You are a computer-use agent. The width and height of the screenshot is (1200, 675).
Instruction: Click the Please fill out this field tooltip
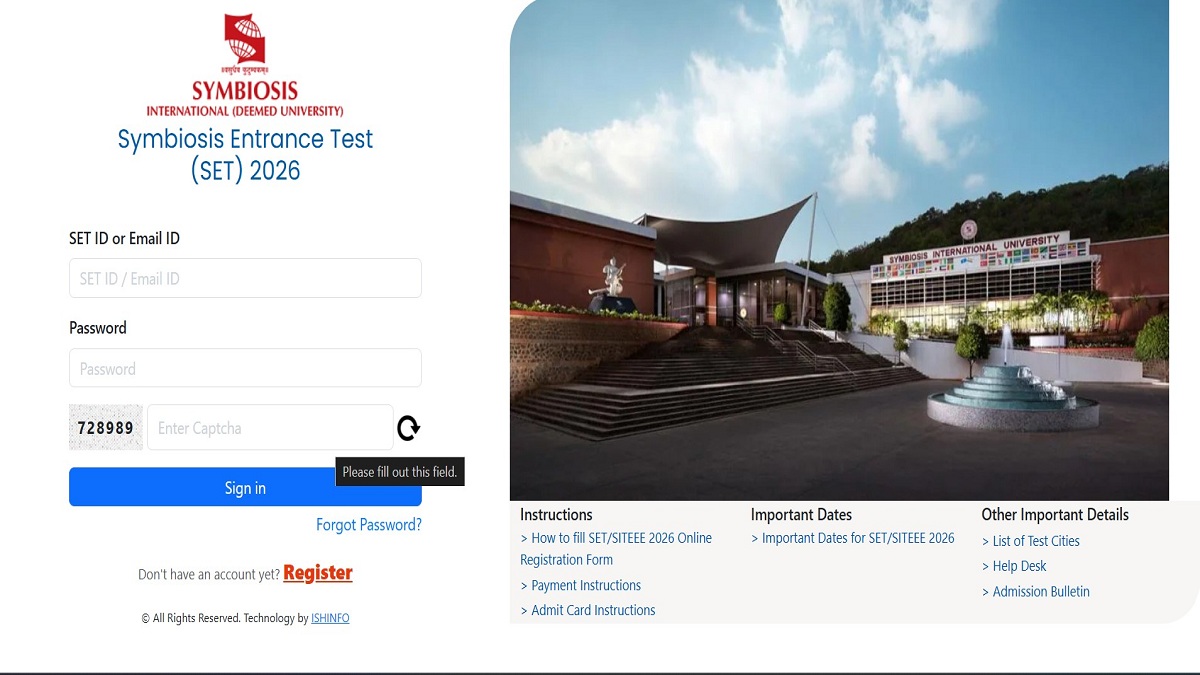click(x=400, y=472)
